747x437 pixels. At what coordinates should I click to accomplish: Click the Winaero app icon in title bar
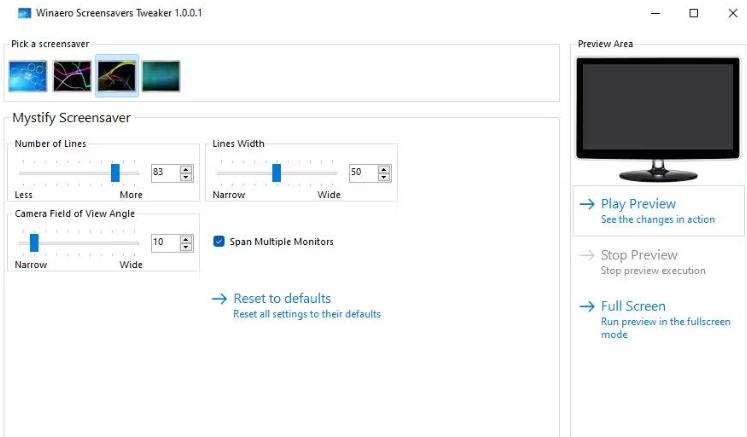point(24,13)
